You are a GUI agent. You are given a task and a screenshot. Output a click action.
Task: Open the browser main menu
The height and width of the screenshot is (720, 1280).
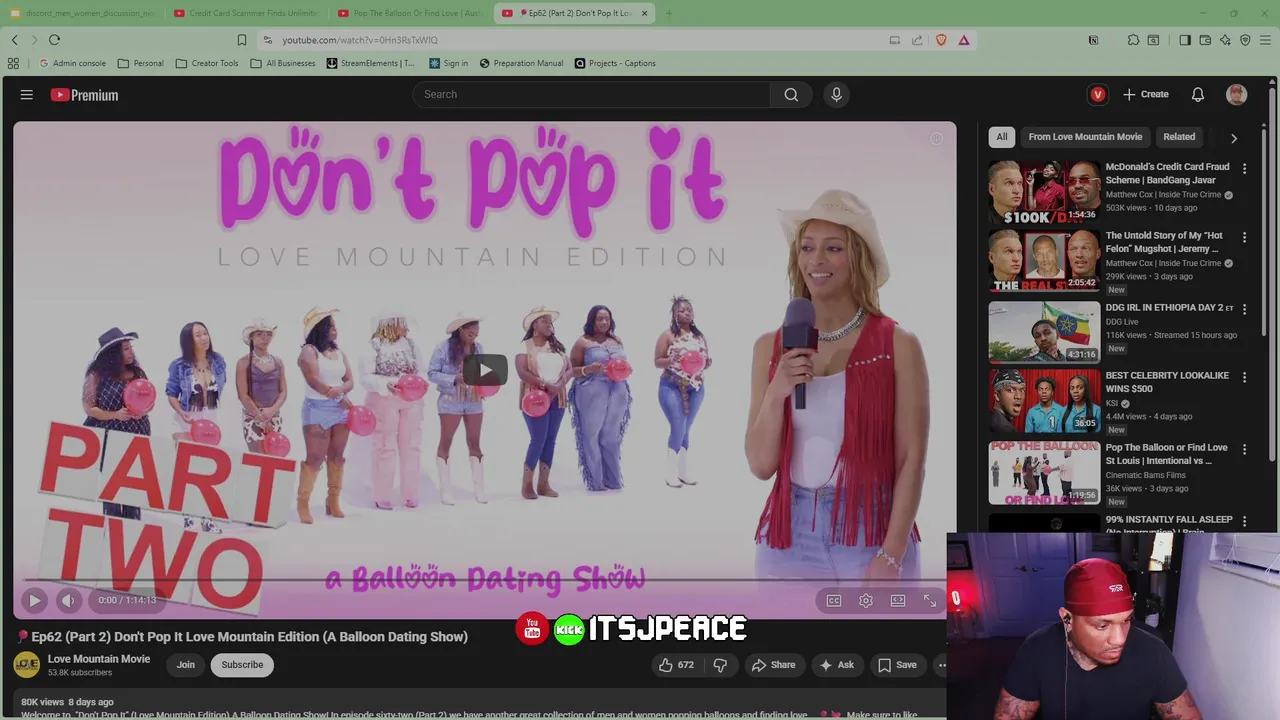coord(1265,40)
